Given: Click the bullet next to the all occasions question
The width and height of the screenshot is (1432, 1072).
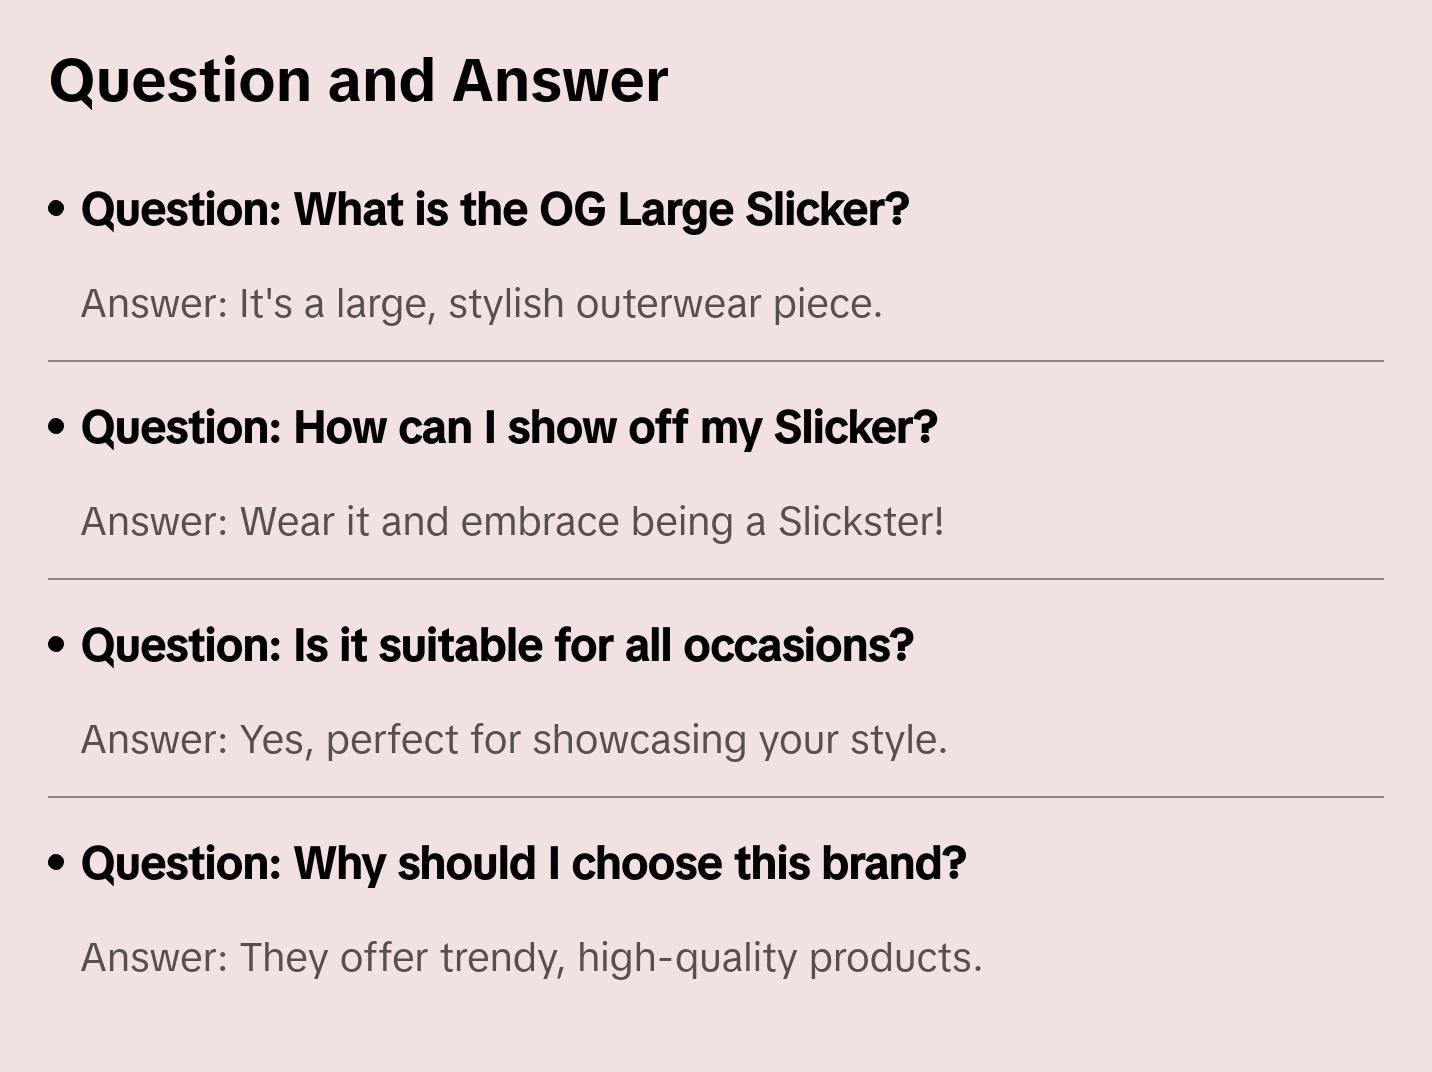Looking at the screenshot, I should (57, 645).
